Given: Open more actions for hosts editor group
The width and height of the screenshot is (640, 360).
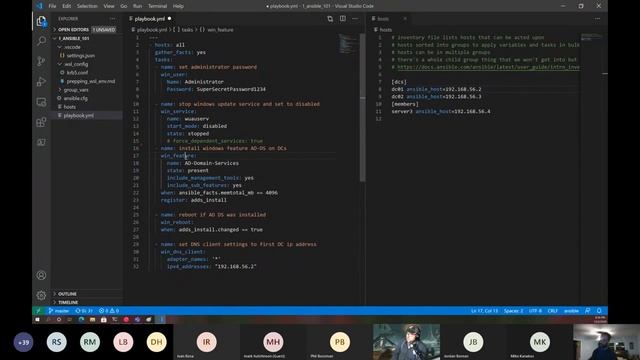Looking at the screenshot, I should (x=598, y=19).
